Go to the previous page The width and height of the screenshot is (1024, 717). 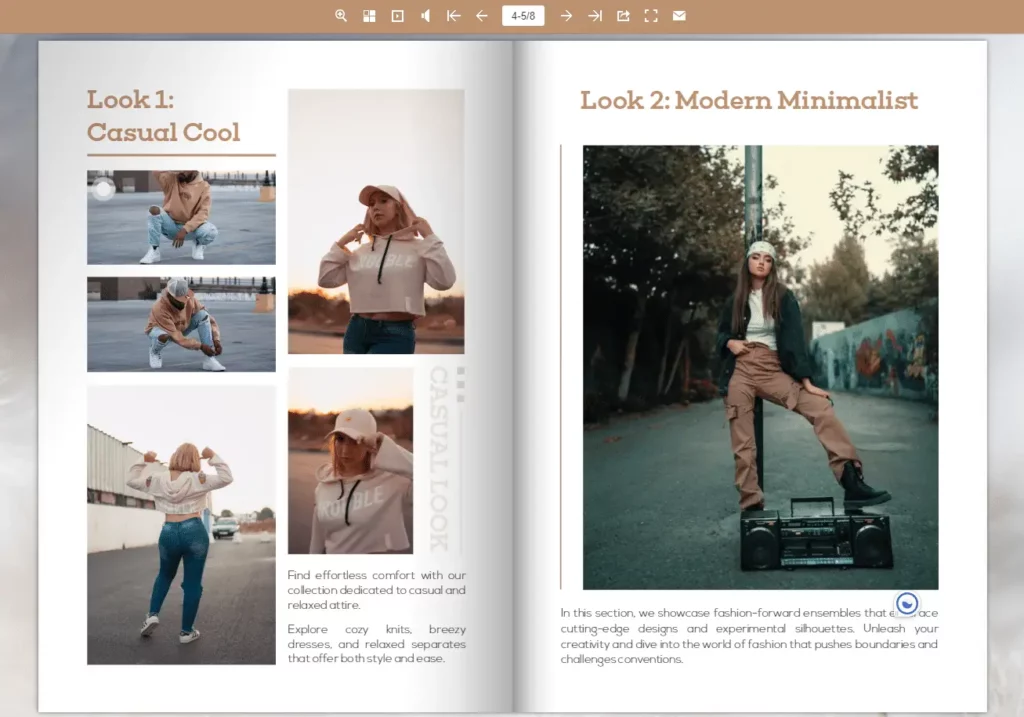[x=481, y=16]
